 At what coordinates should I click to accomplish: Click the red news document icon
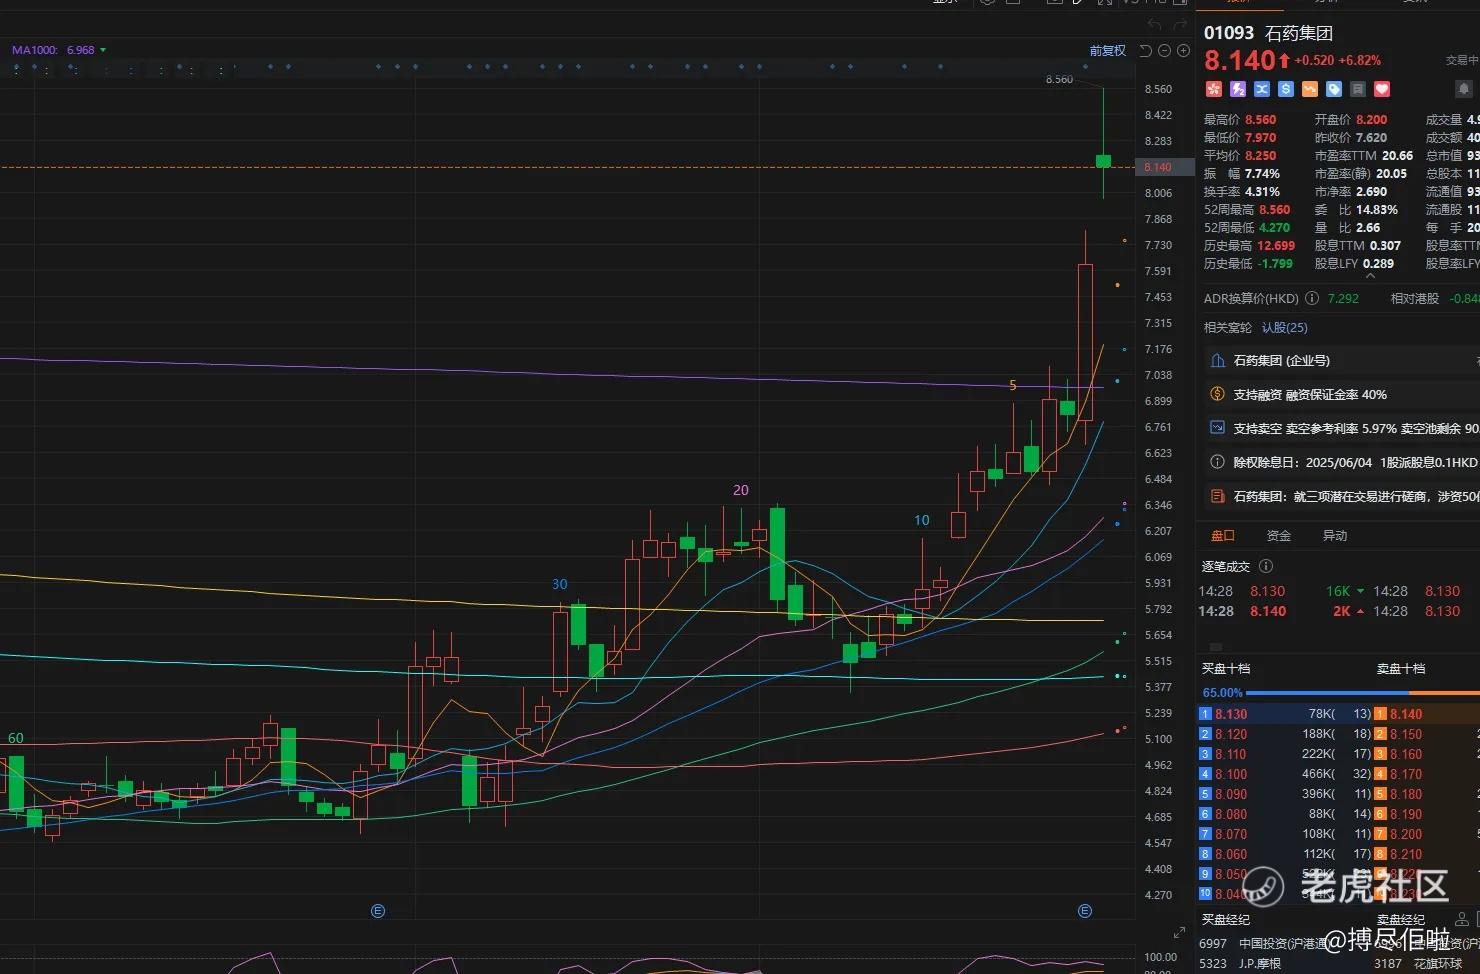click(1217, 496)
